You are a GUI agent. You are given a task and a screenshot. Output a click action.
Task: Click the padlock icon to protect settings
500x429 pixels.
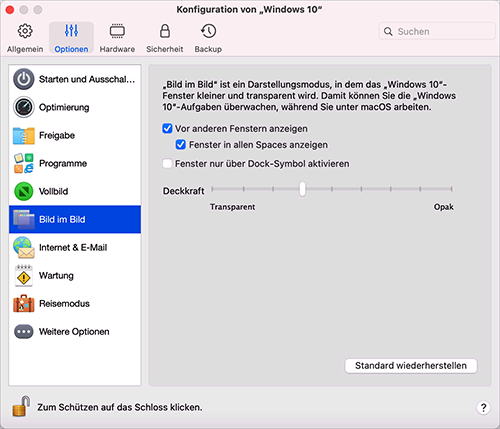click(21, 406)
